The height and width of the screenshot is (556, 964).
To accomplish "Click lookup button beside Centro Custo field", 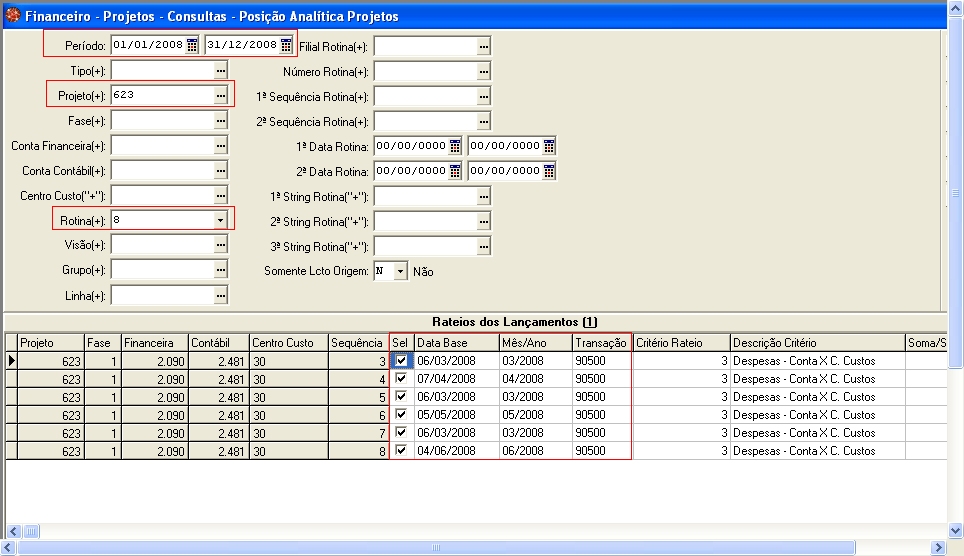I will pyautogui.click(x=221, y=196).
